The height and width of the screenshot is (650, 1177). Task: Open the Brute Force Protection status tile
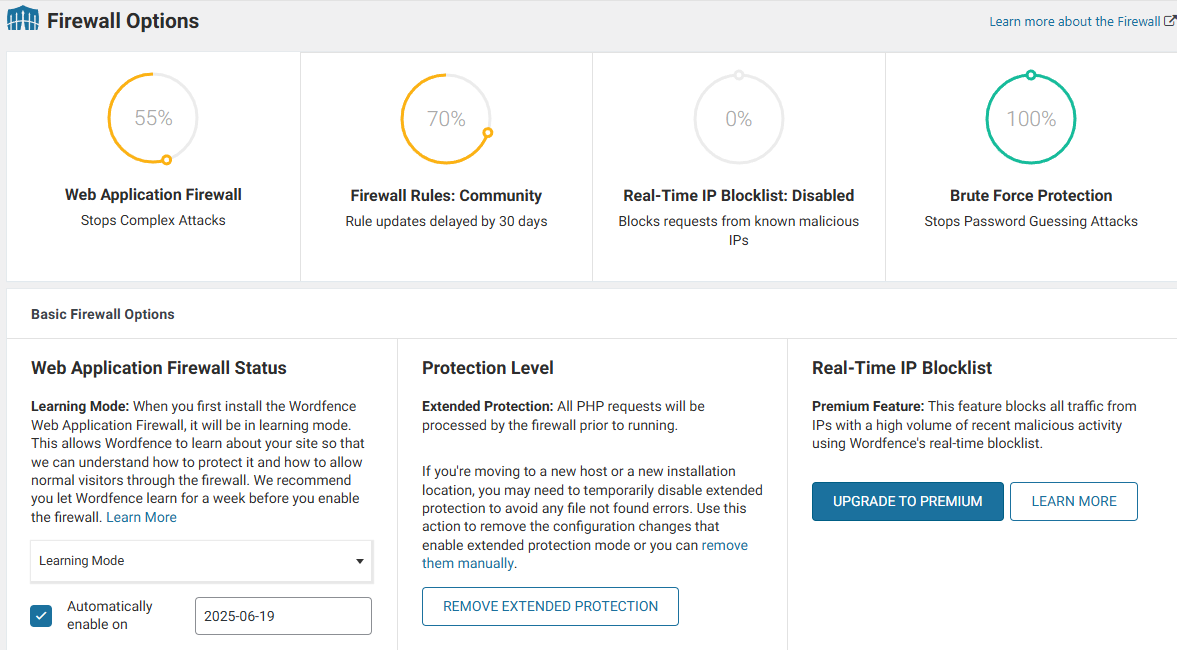click(1031, 196)
